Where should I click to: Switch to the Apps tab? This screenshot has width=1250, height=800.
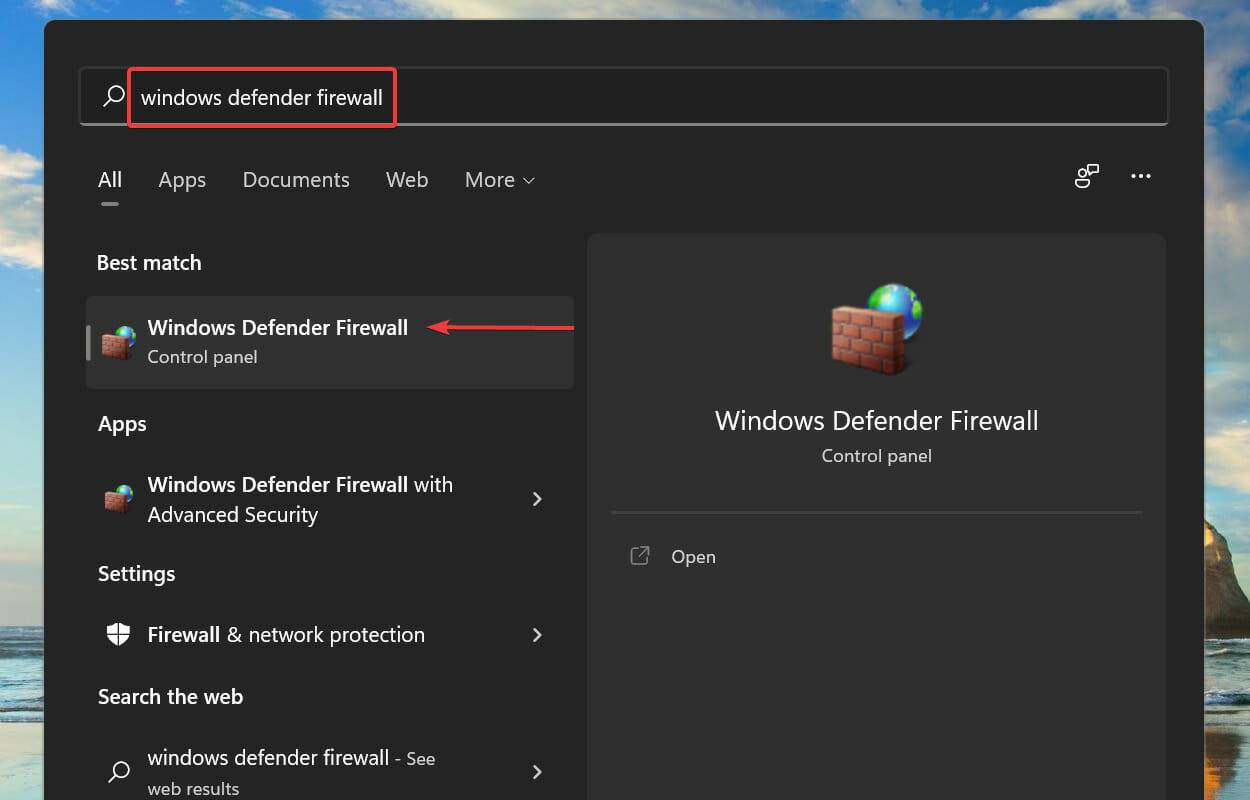click(x=182, y=180)
